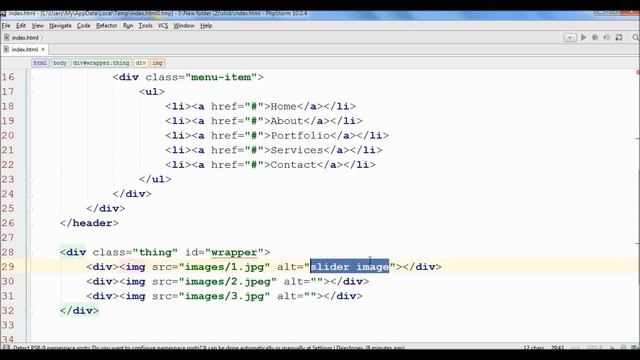Select the html breadcrumb
640x360 pixels.
coord(40,63)
